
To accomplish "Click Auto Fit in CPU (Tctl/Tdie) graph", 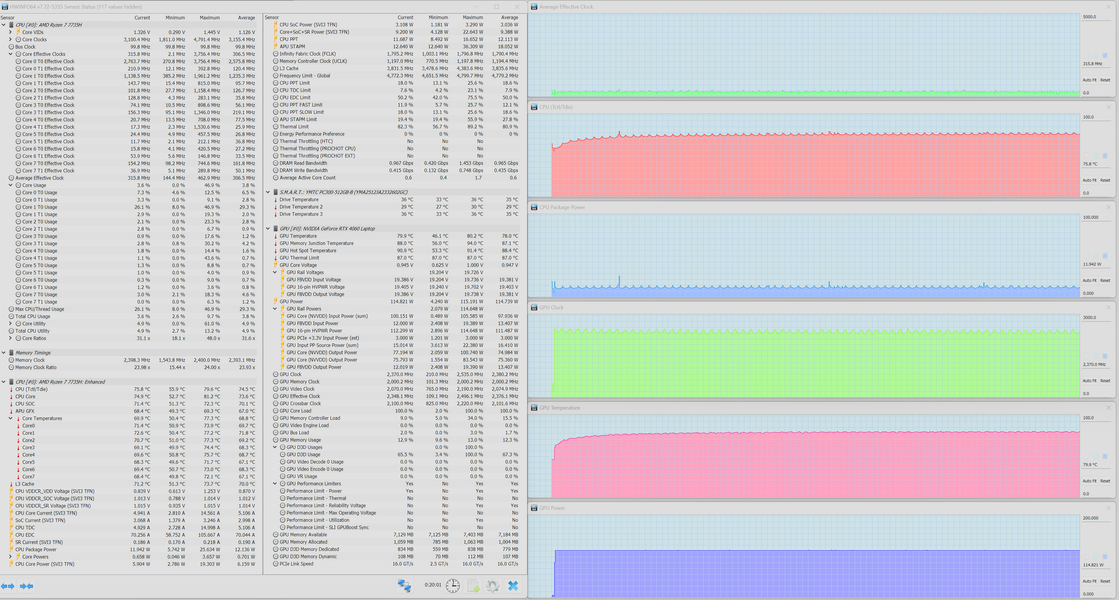I will pos(1089,180).
